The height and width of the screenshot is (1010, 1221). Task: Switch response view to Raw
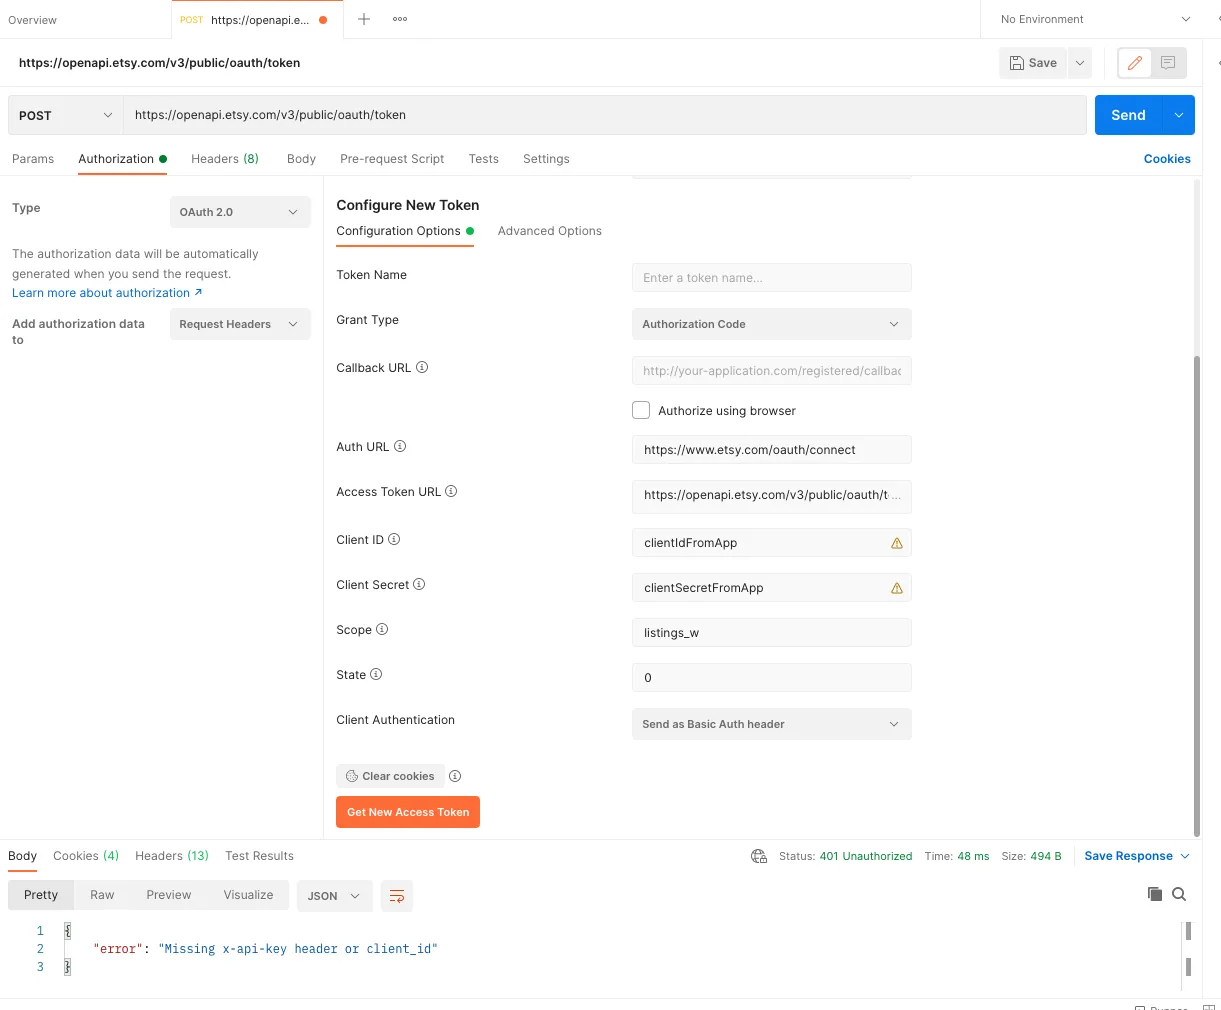(102, 895)
